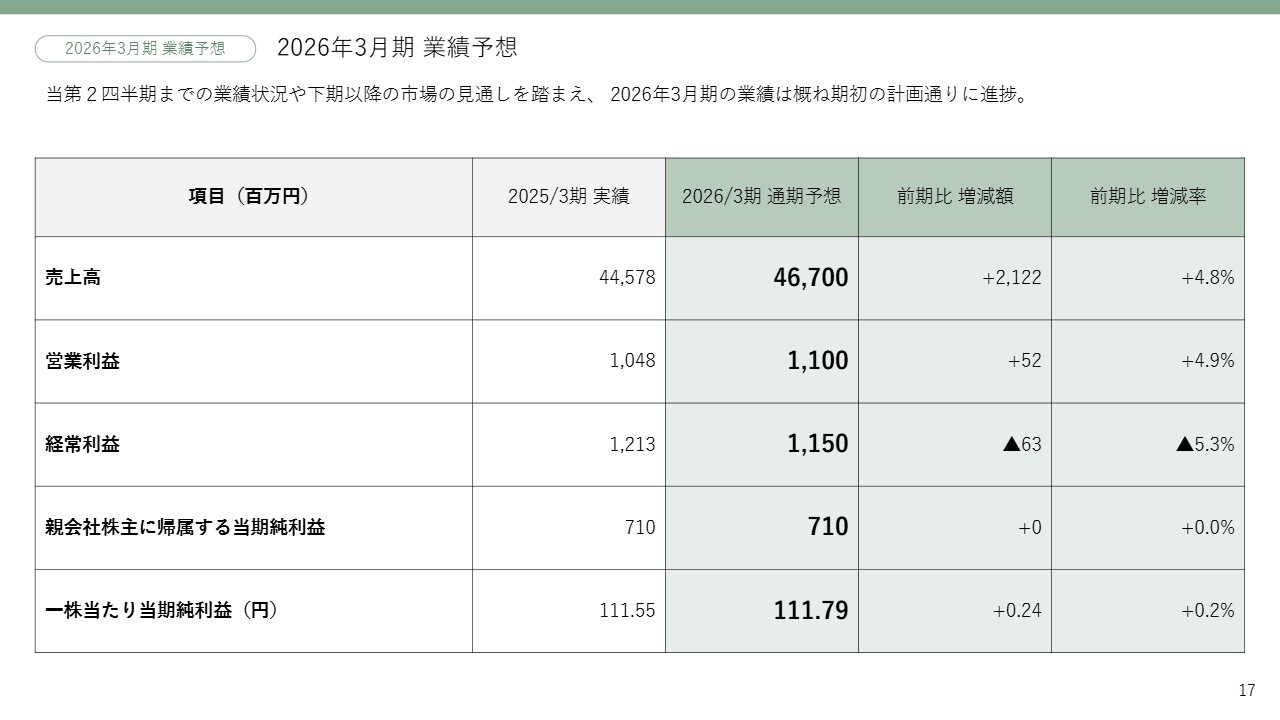Select the 2026/3期 通期予想 column header

(761, 197)
